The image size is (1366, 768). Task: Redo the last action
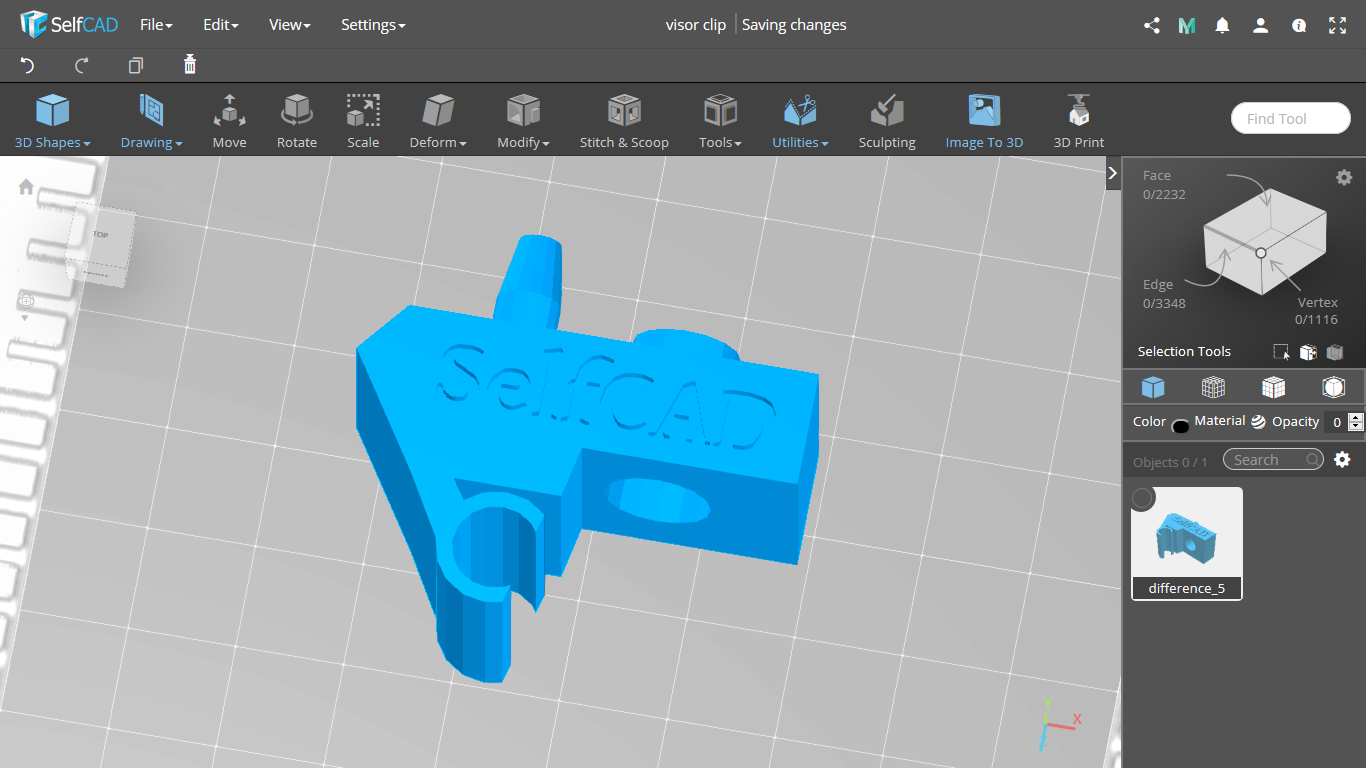(82, 65)
